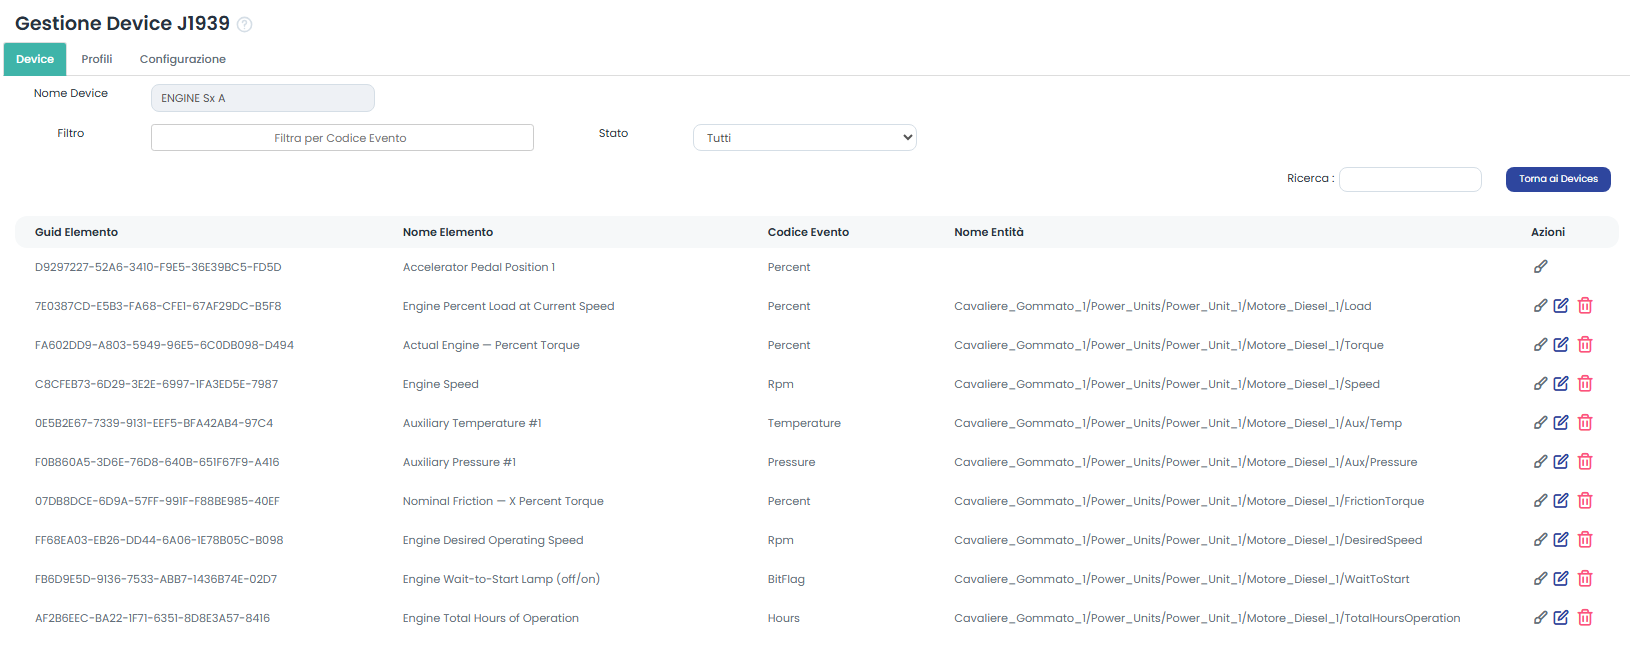The image size is (1630, 657).
Task: Sort by Nome Elemento column header
Action: [448, 232]
